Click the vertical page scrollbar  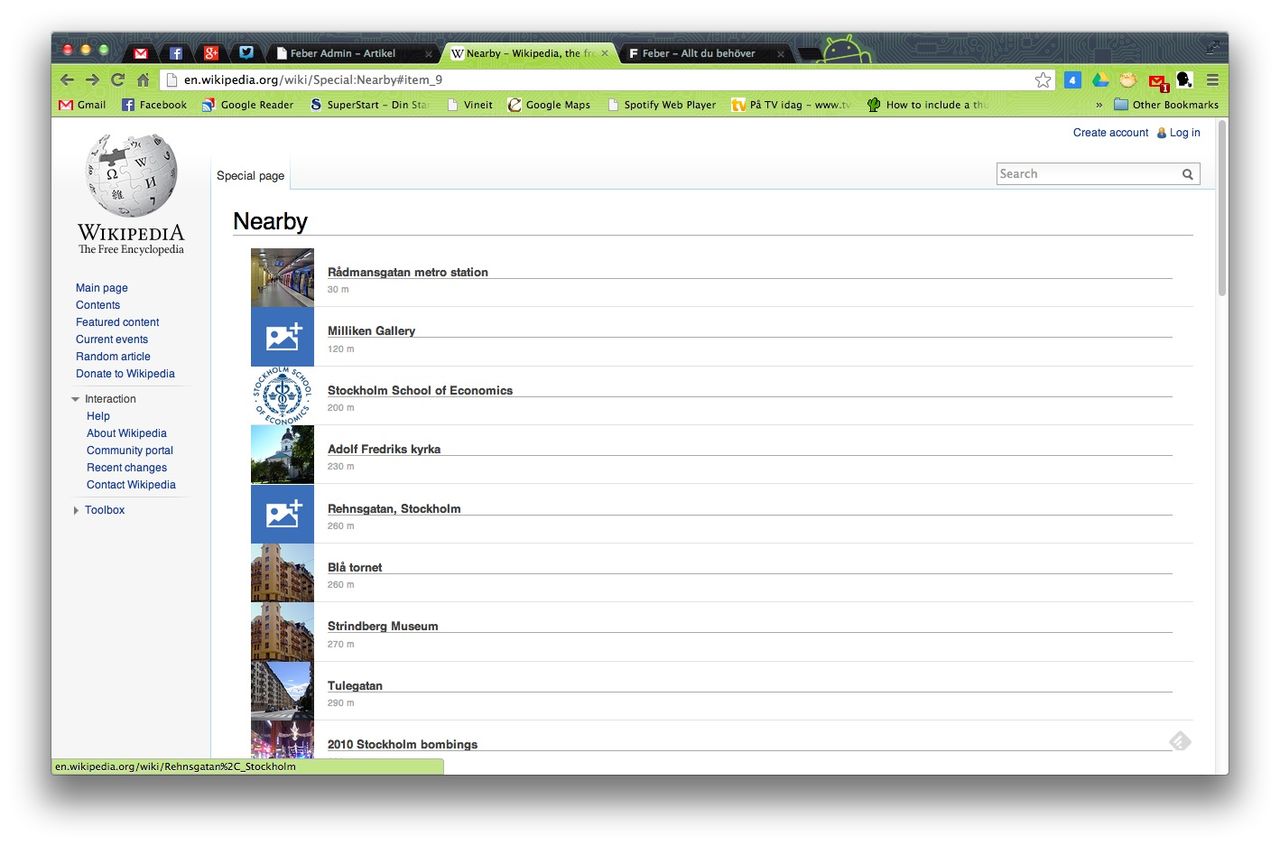(1221, 208)
